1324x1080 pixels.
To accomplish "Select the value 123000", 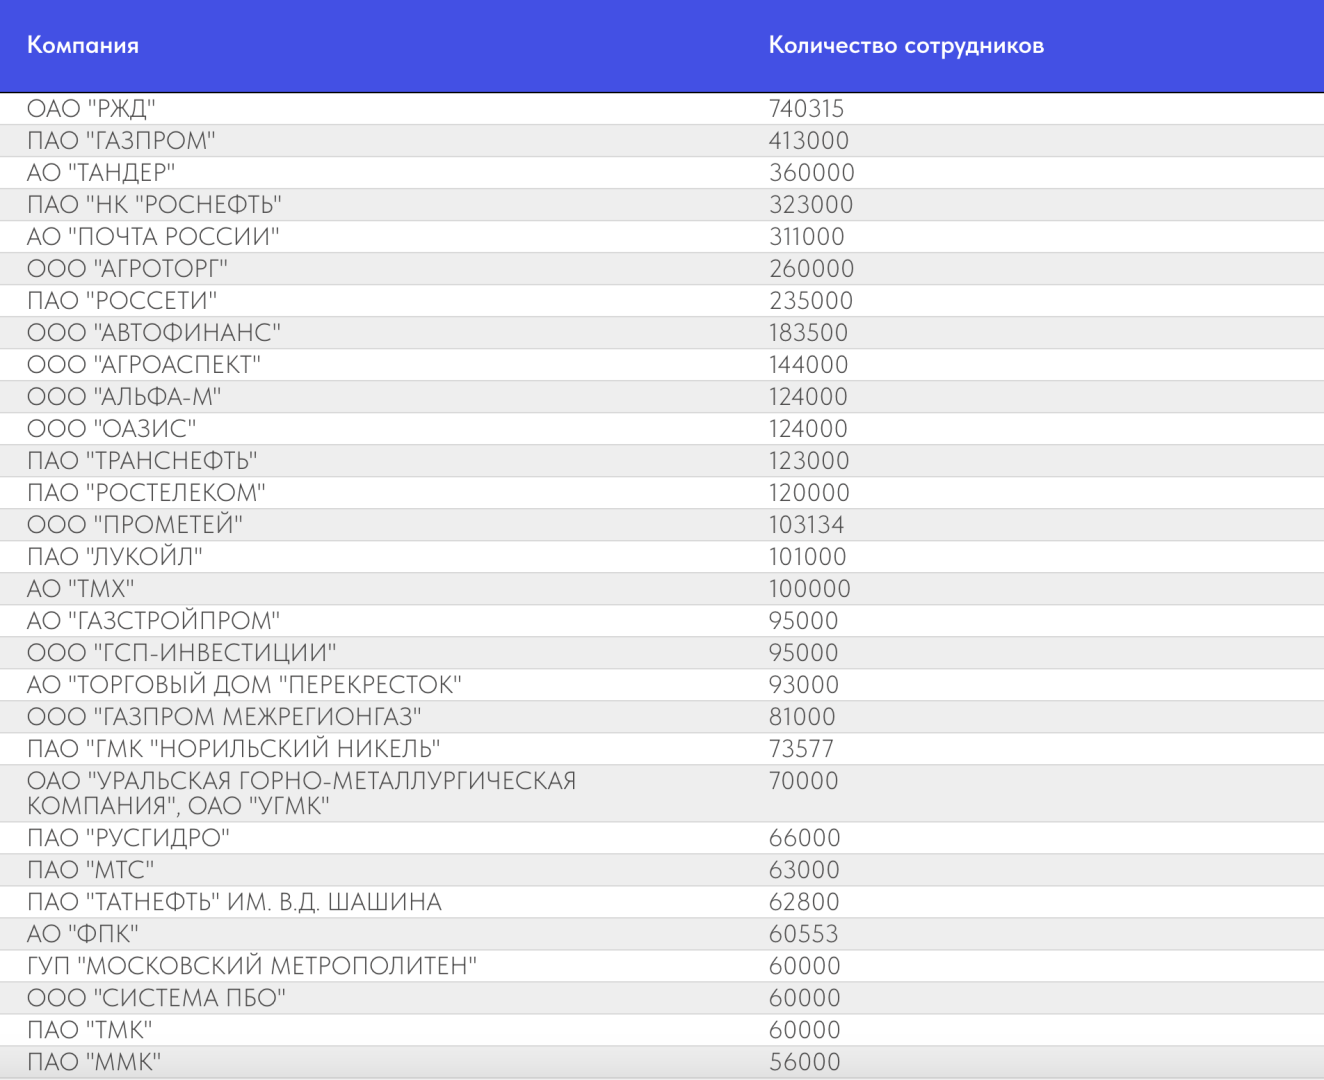I will point(808,460).
